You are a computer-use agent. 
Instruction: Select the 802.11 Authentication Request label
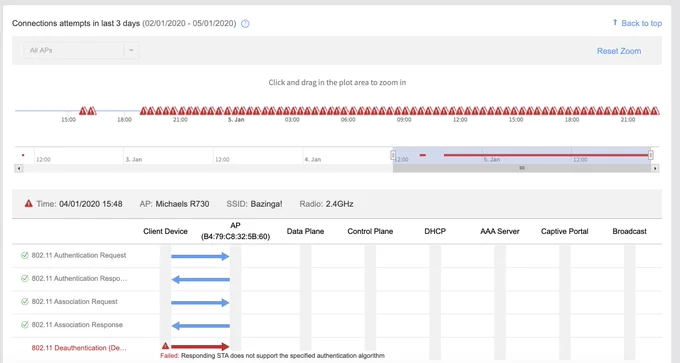(x=79, y=255)
